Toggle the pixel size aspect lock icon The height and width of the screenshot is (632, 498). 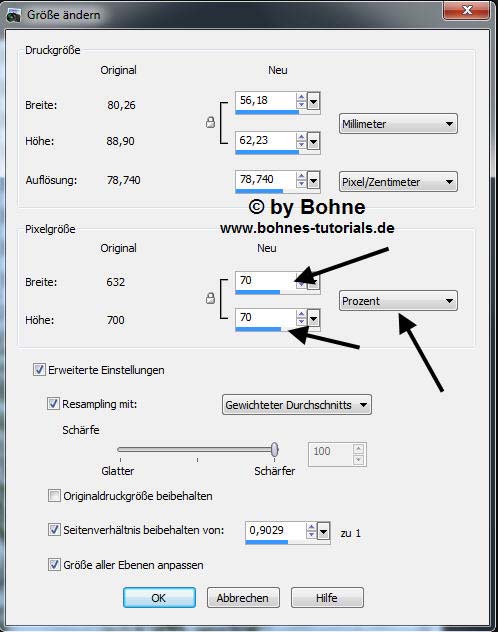[210, 298]
